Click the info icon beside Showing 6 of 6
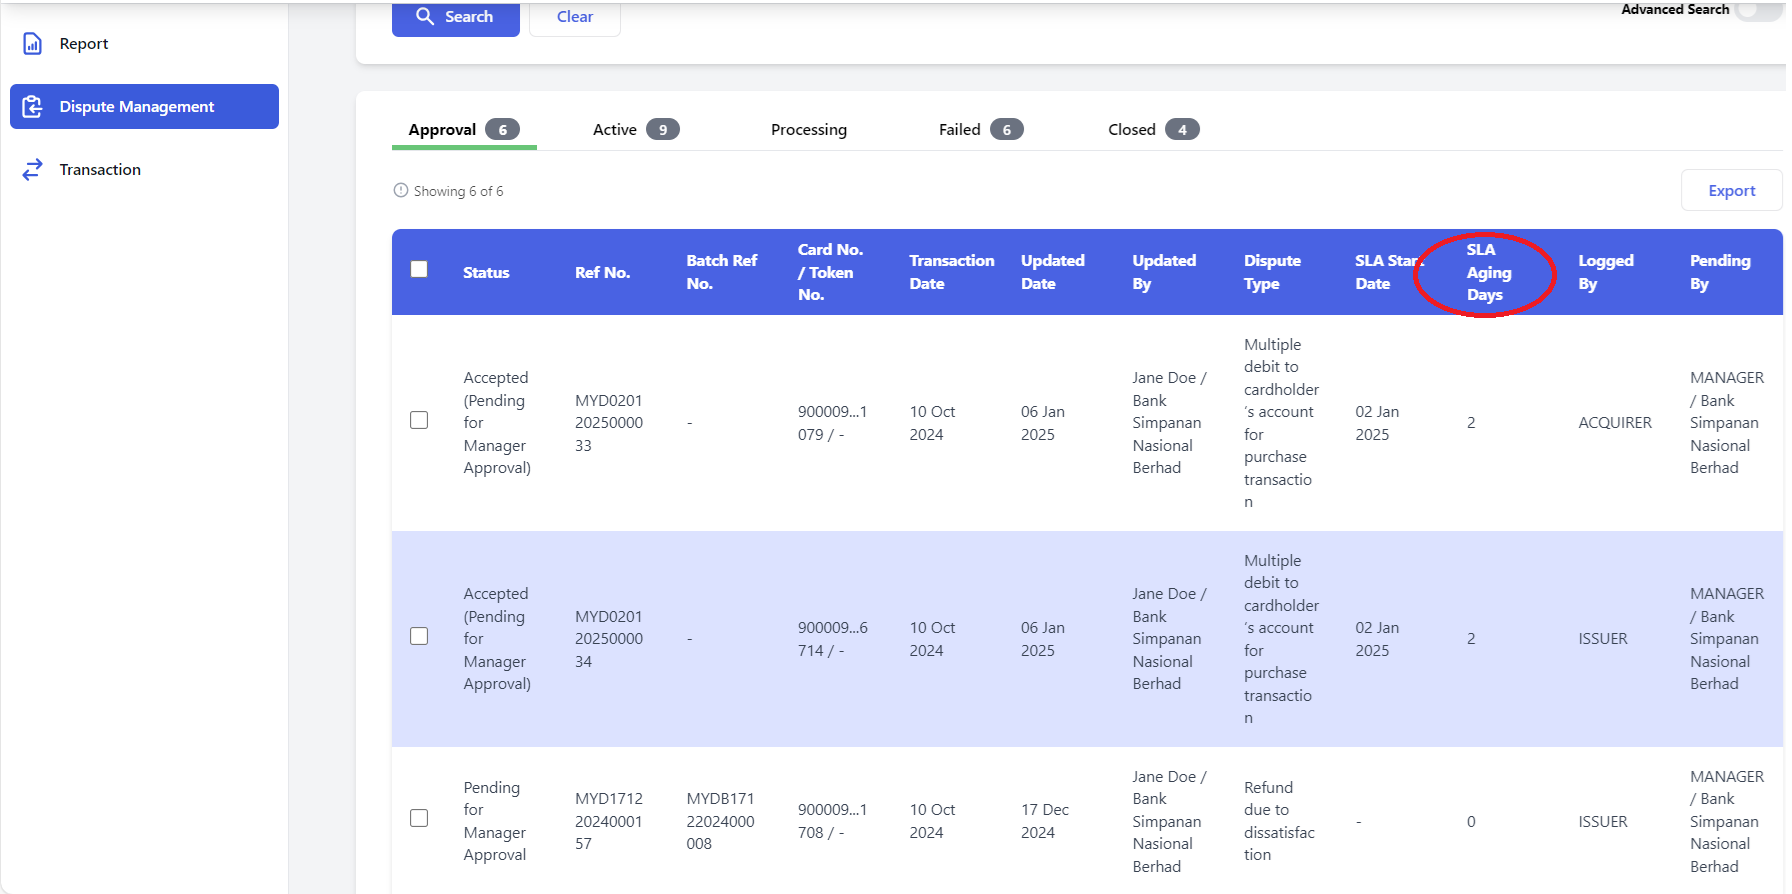This screenshot has width=1792, height=894. tap(401, 190)
